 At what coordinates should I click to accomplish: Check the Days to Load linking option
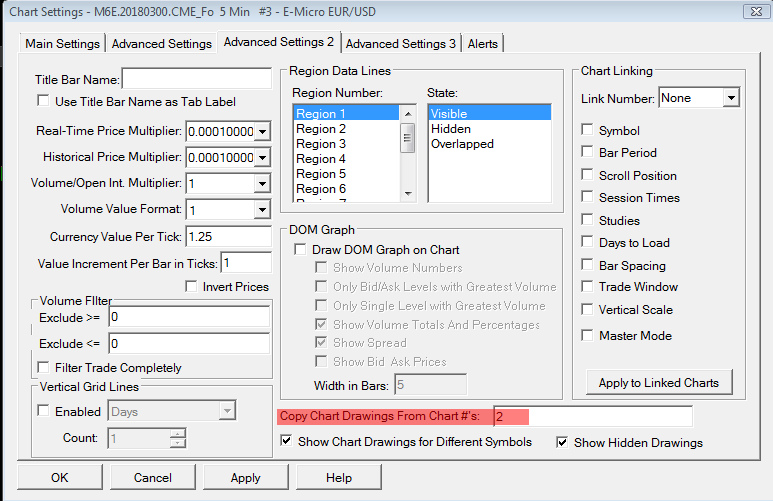point(587,242)
